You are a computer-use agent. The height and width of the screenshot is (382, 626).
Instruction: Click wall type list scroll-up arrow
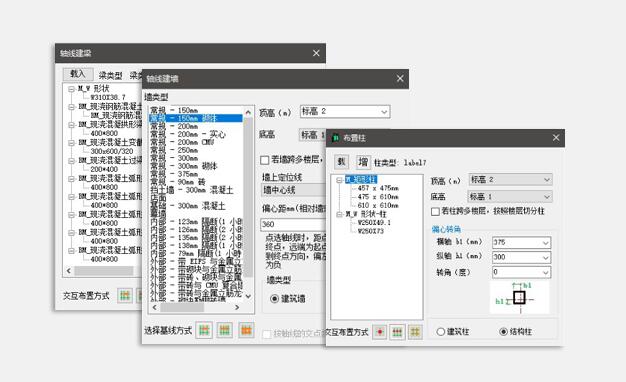pos(248,113)
